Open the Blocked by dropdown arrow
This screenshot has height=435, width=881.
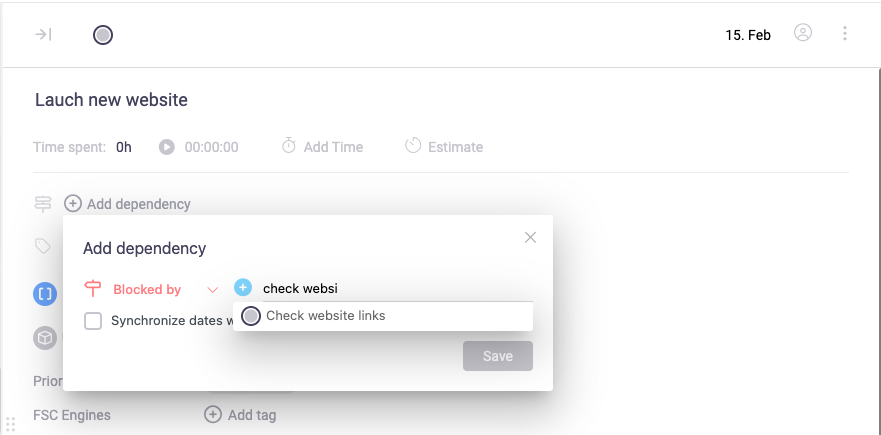(212, 290)
